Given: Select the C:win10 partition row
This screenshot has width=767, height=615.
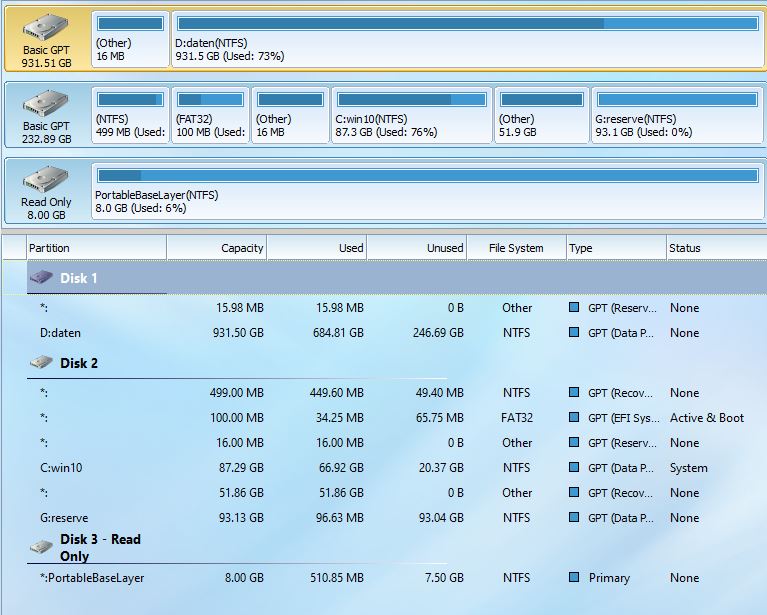Looking at the screenshot, I should click(397, 468).
